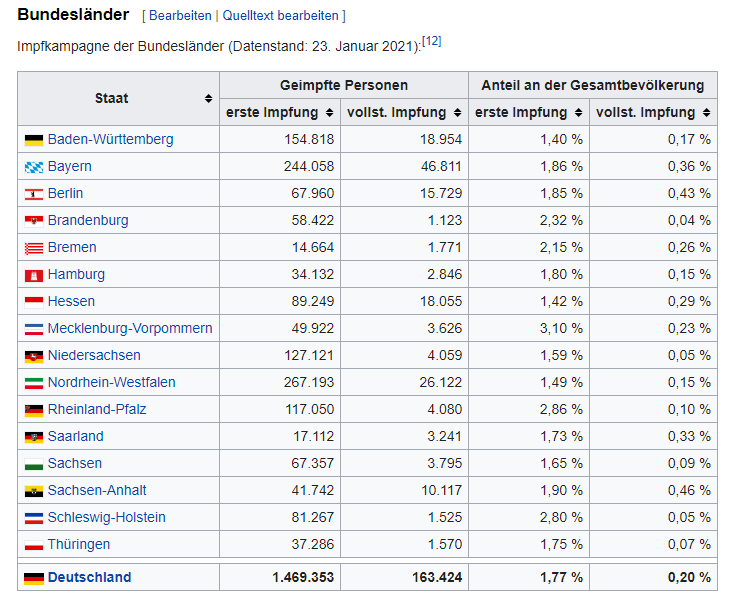Click the Hamburg flag icon

(x=34, y=275)
